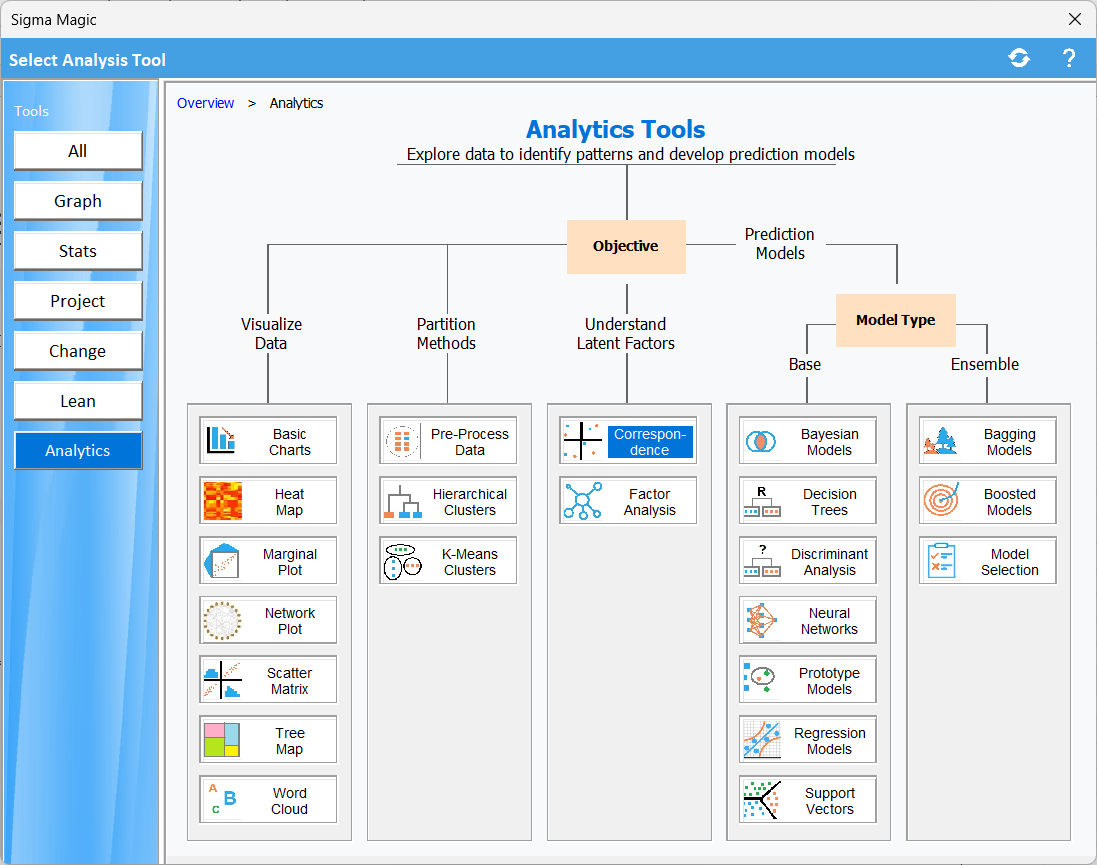Open the Scatter Matrix icon
The image size is (1097, 865).
[x=222, y=680]
